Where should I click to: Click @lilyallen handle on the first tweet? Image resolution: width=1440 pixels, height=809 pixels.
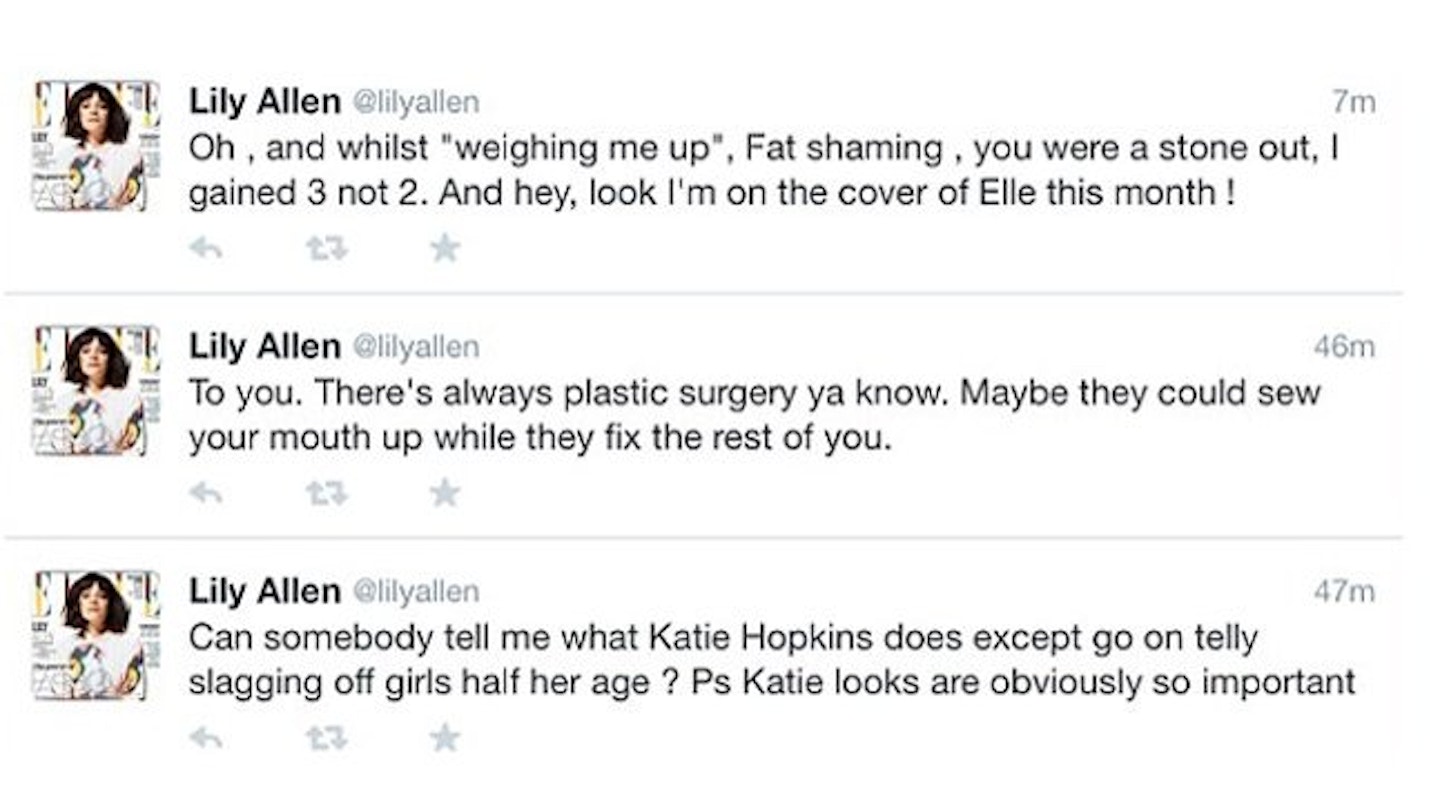pyautogui.click(x=414, y=102)
